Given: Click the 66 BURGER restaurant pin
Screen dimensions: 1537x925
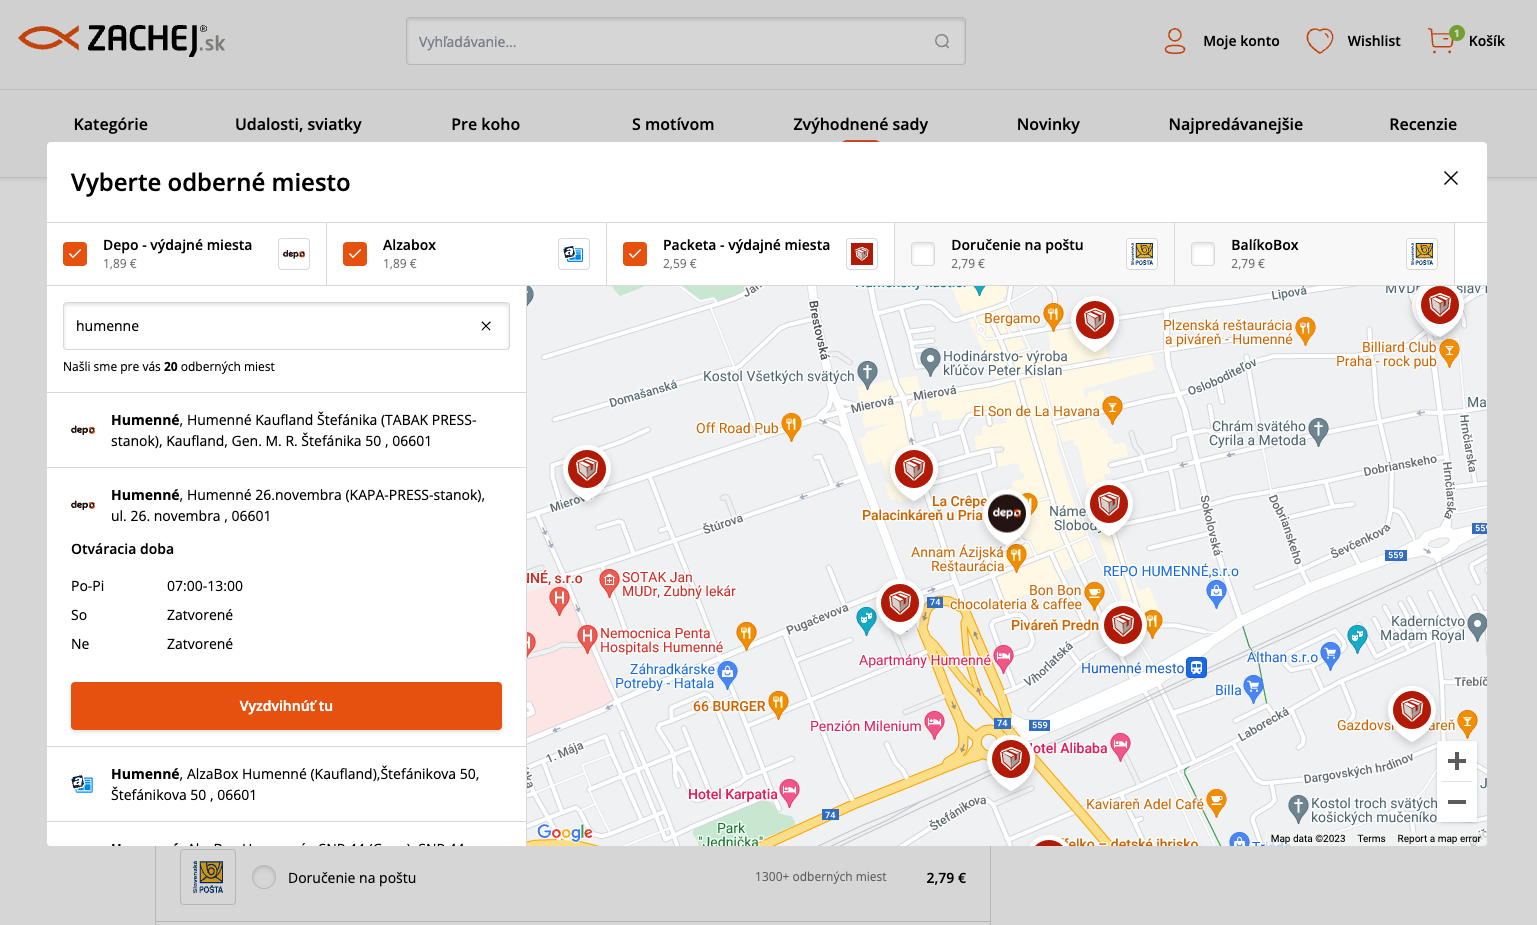Looking at the screenshot, I should 778,704.
